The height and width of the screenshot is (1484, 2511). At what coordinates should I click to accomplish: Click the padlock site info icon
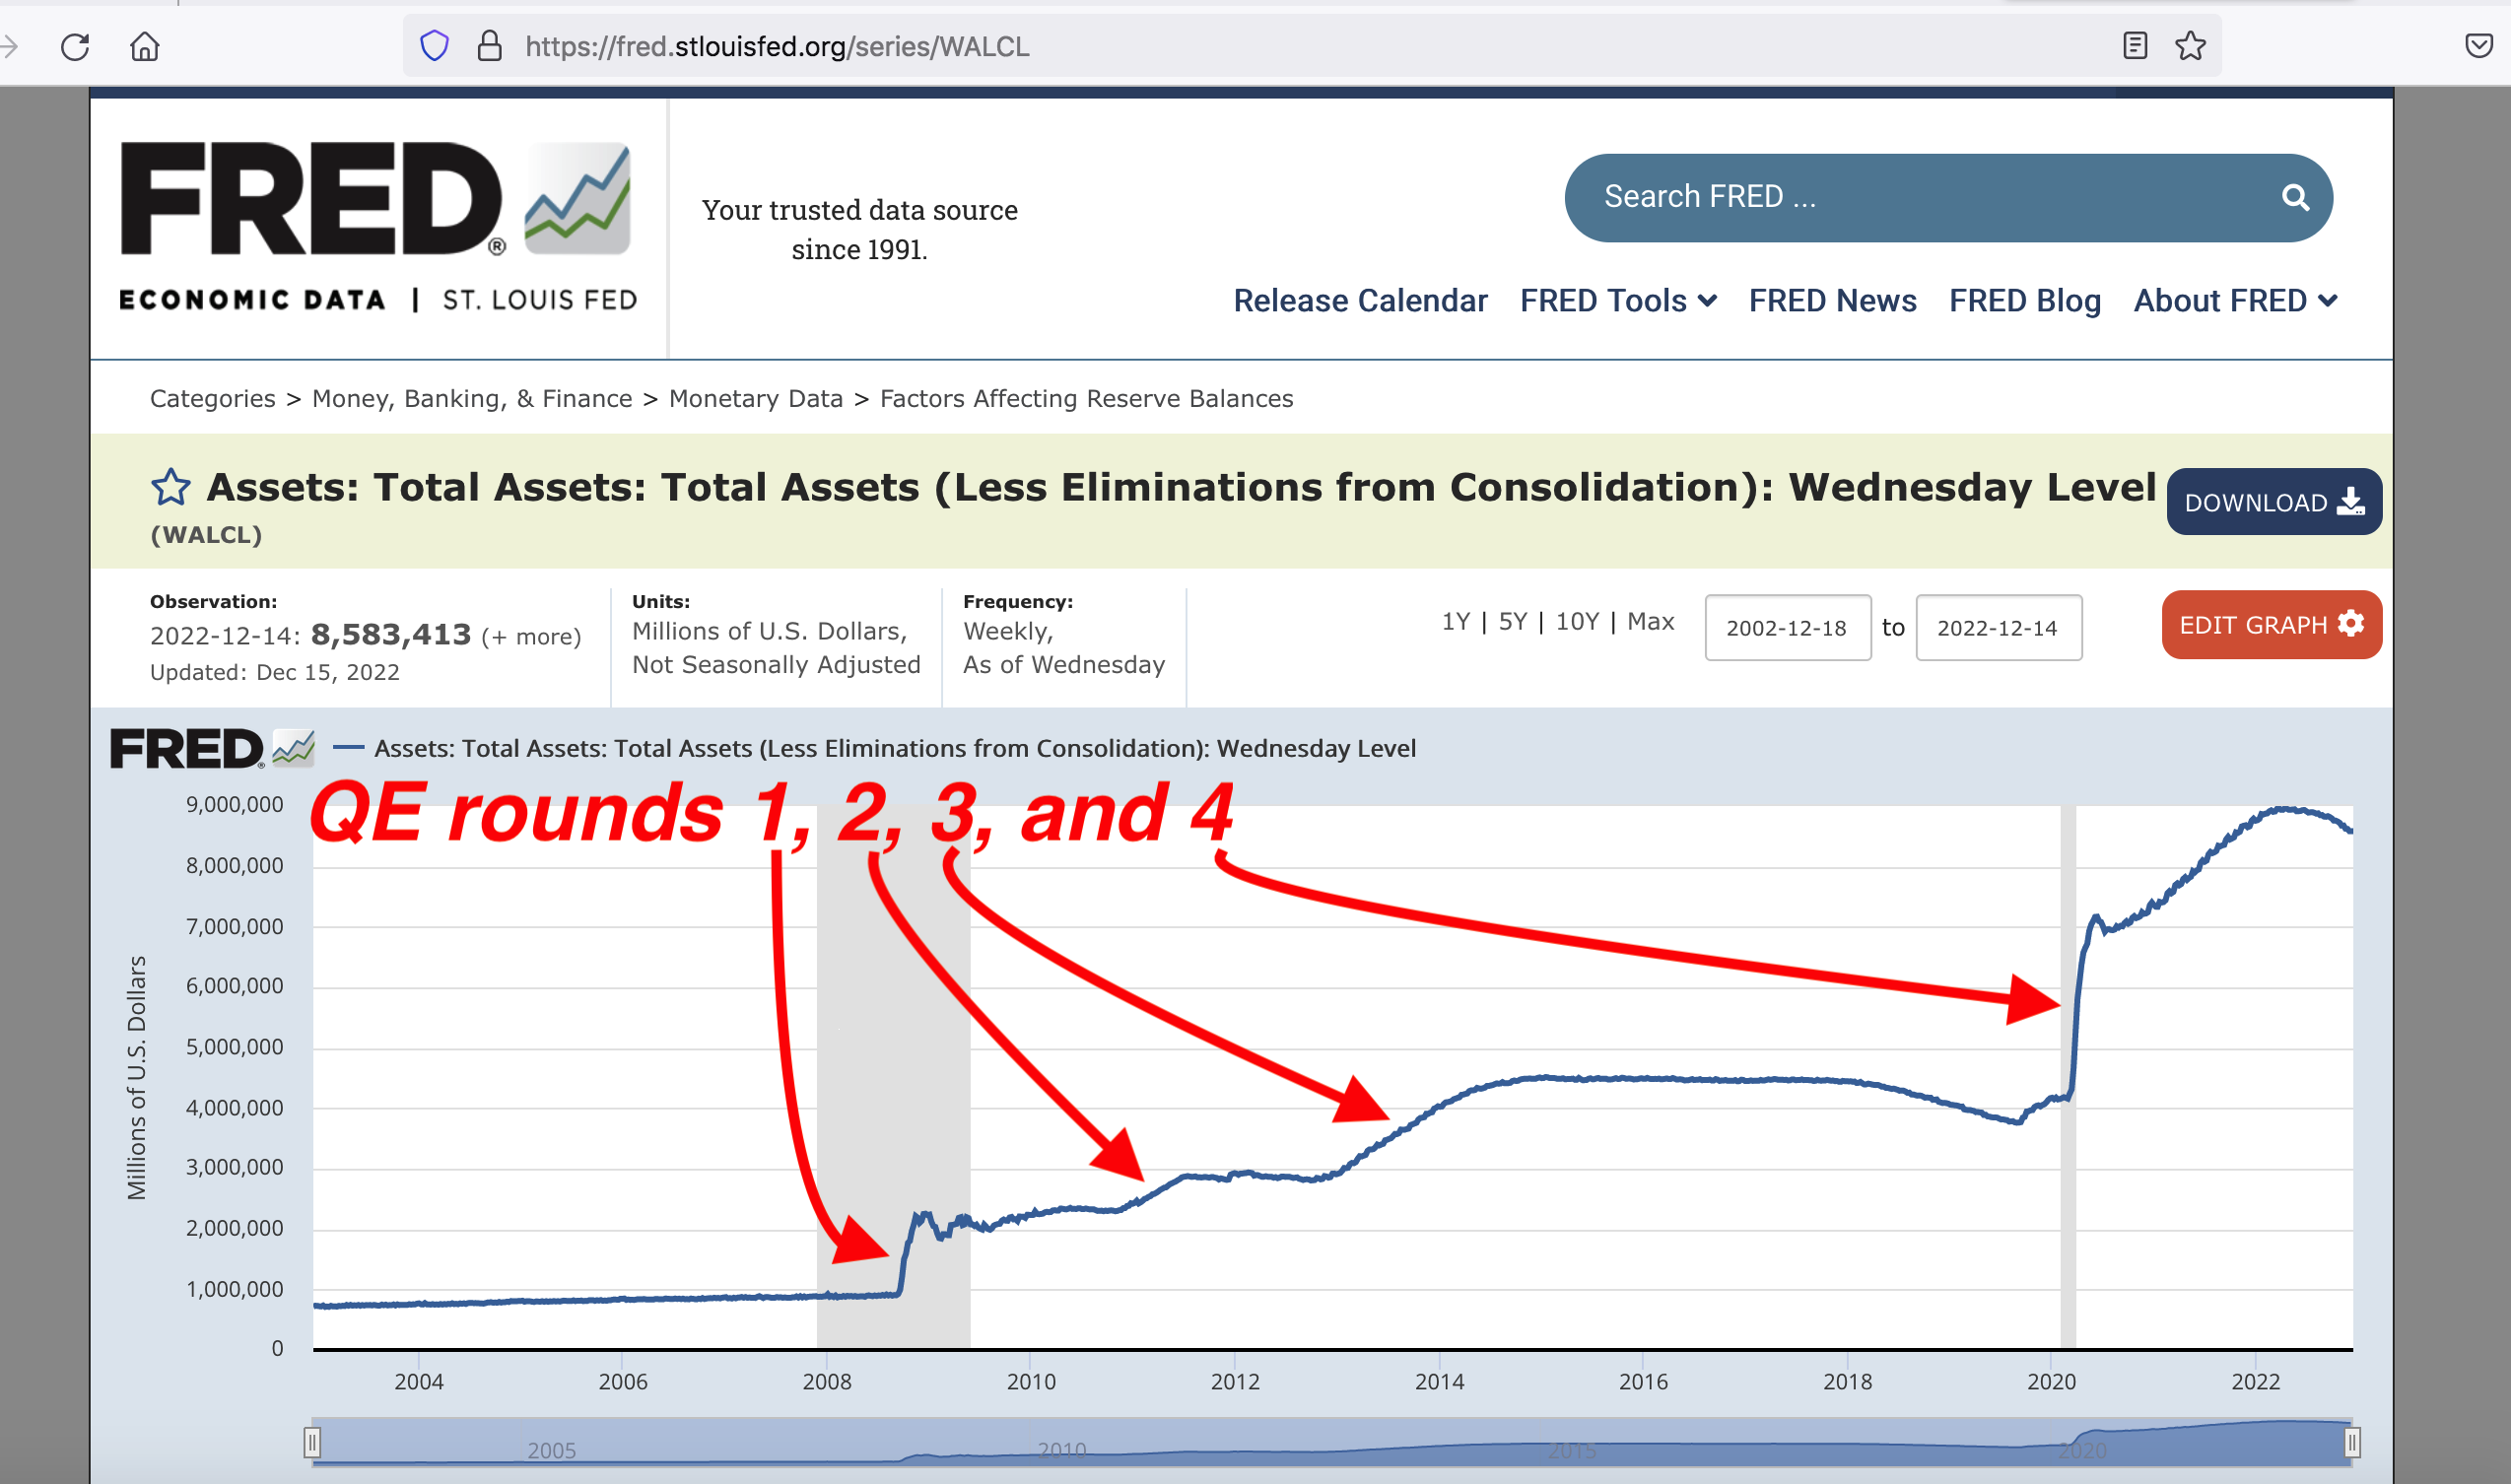[489, 46]
